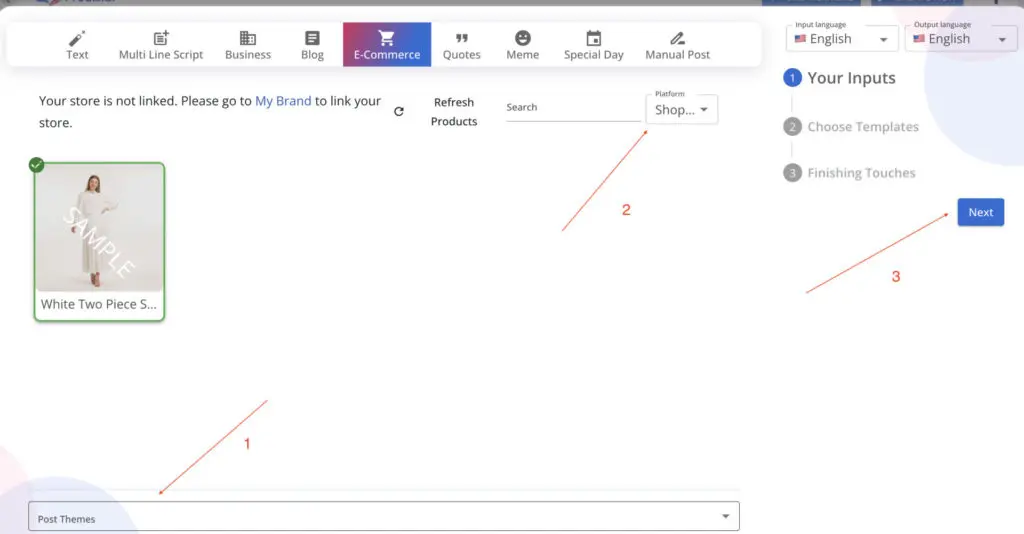Expand the Platform dropdown
The image size is (1024, 534).
pyautogui.click(x=682, y=110)
